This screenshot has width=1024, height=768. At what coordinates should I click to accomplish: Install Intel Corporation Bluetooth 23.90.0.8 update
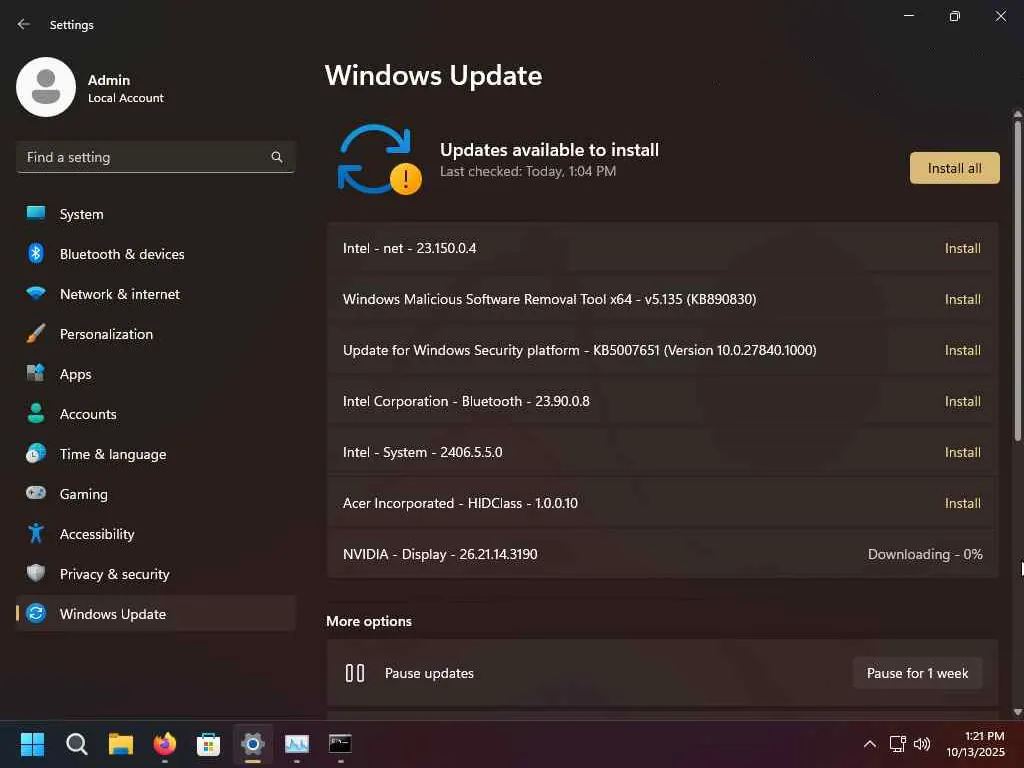[962, 401]
